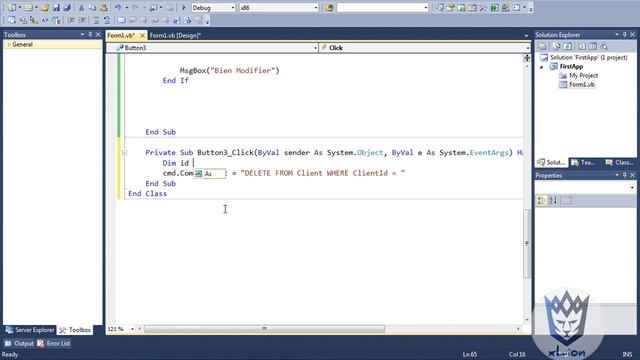Click the Cut scissors icon

[x=81, y=8]
